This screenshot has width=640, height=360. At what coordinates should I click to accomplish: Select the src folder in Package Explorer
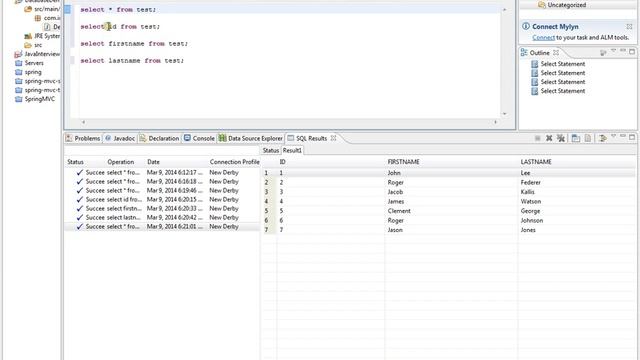pos(33,45)
